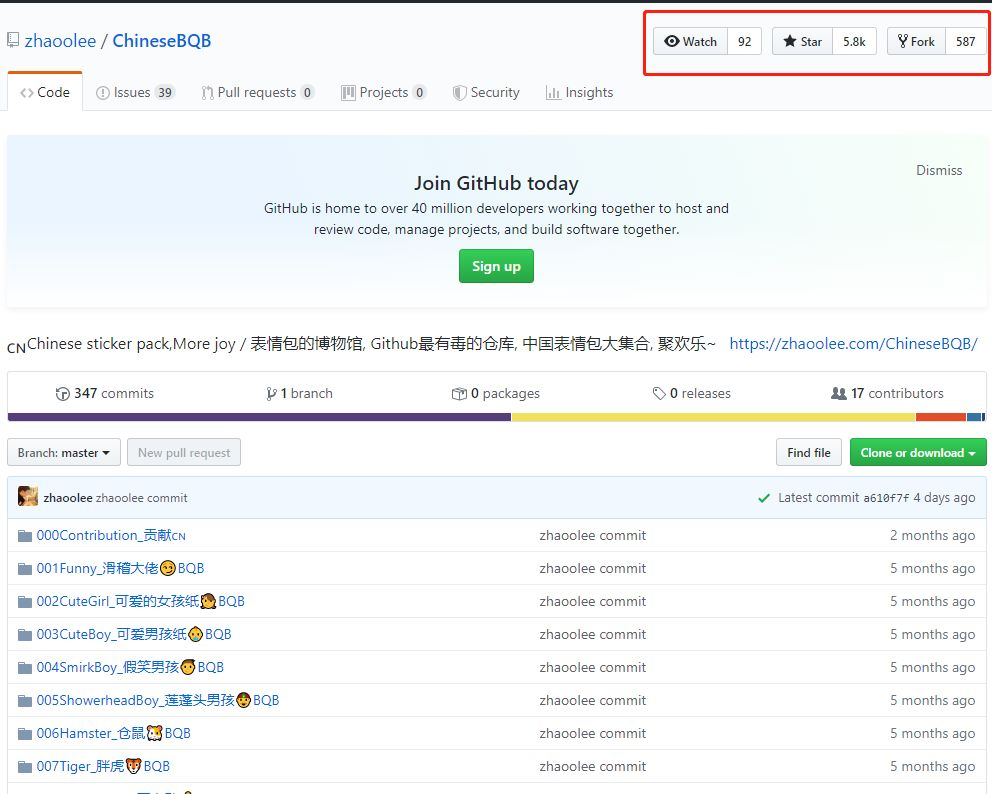
Task: Open the 000Contribution folder
Action: [x=111, y=535]
